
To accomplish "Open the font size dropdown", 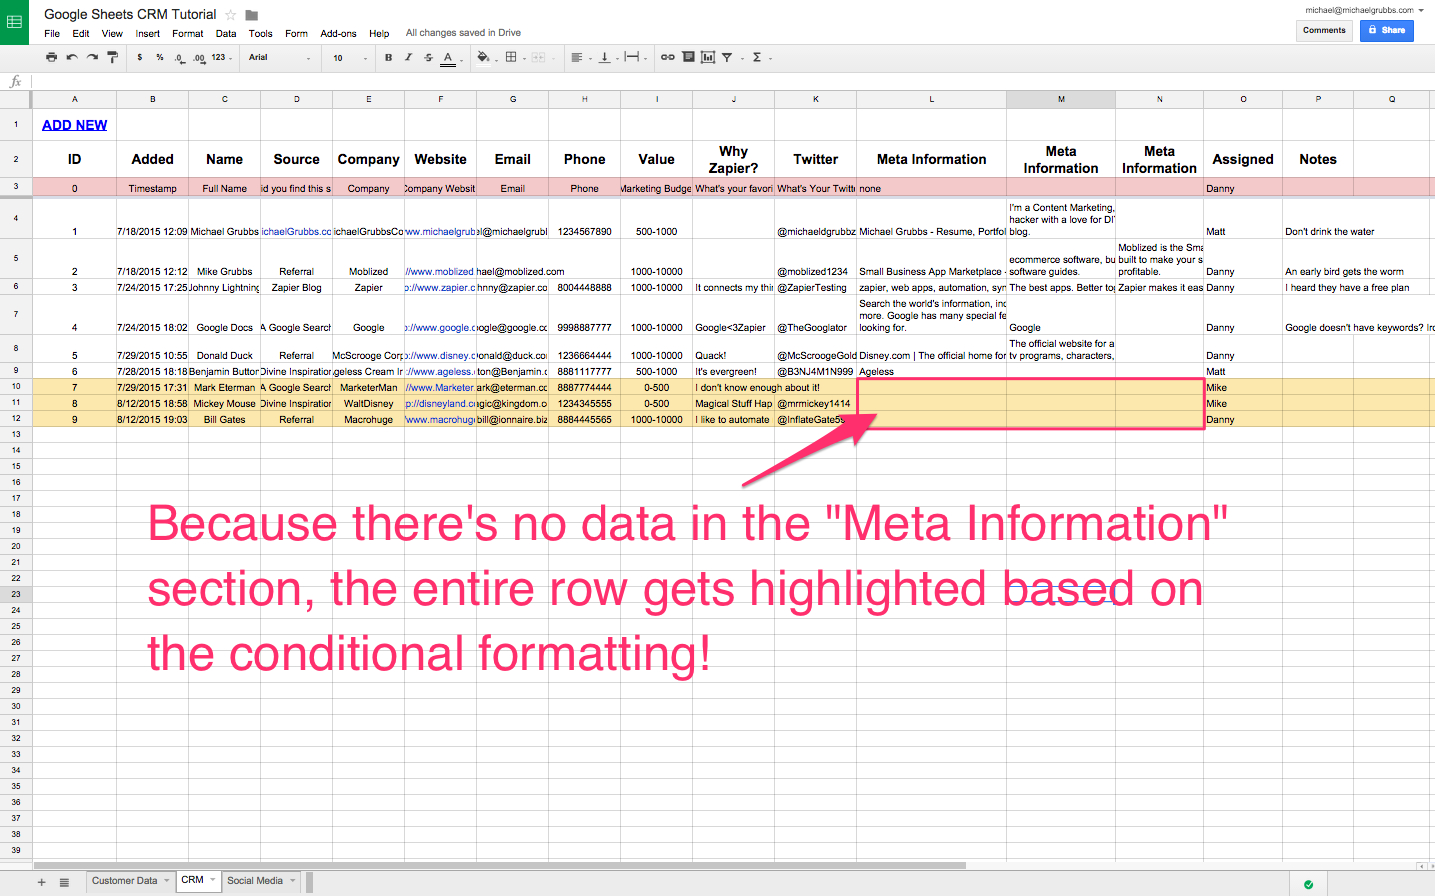I will pos(345,57).
